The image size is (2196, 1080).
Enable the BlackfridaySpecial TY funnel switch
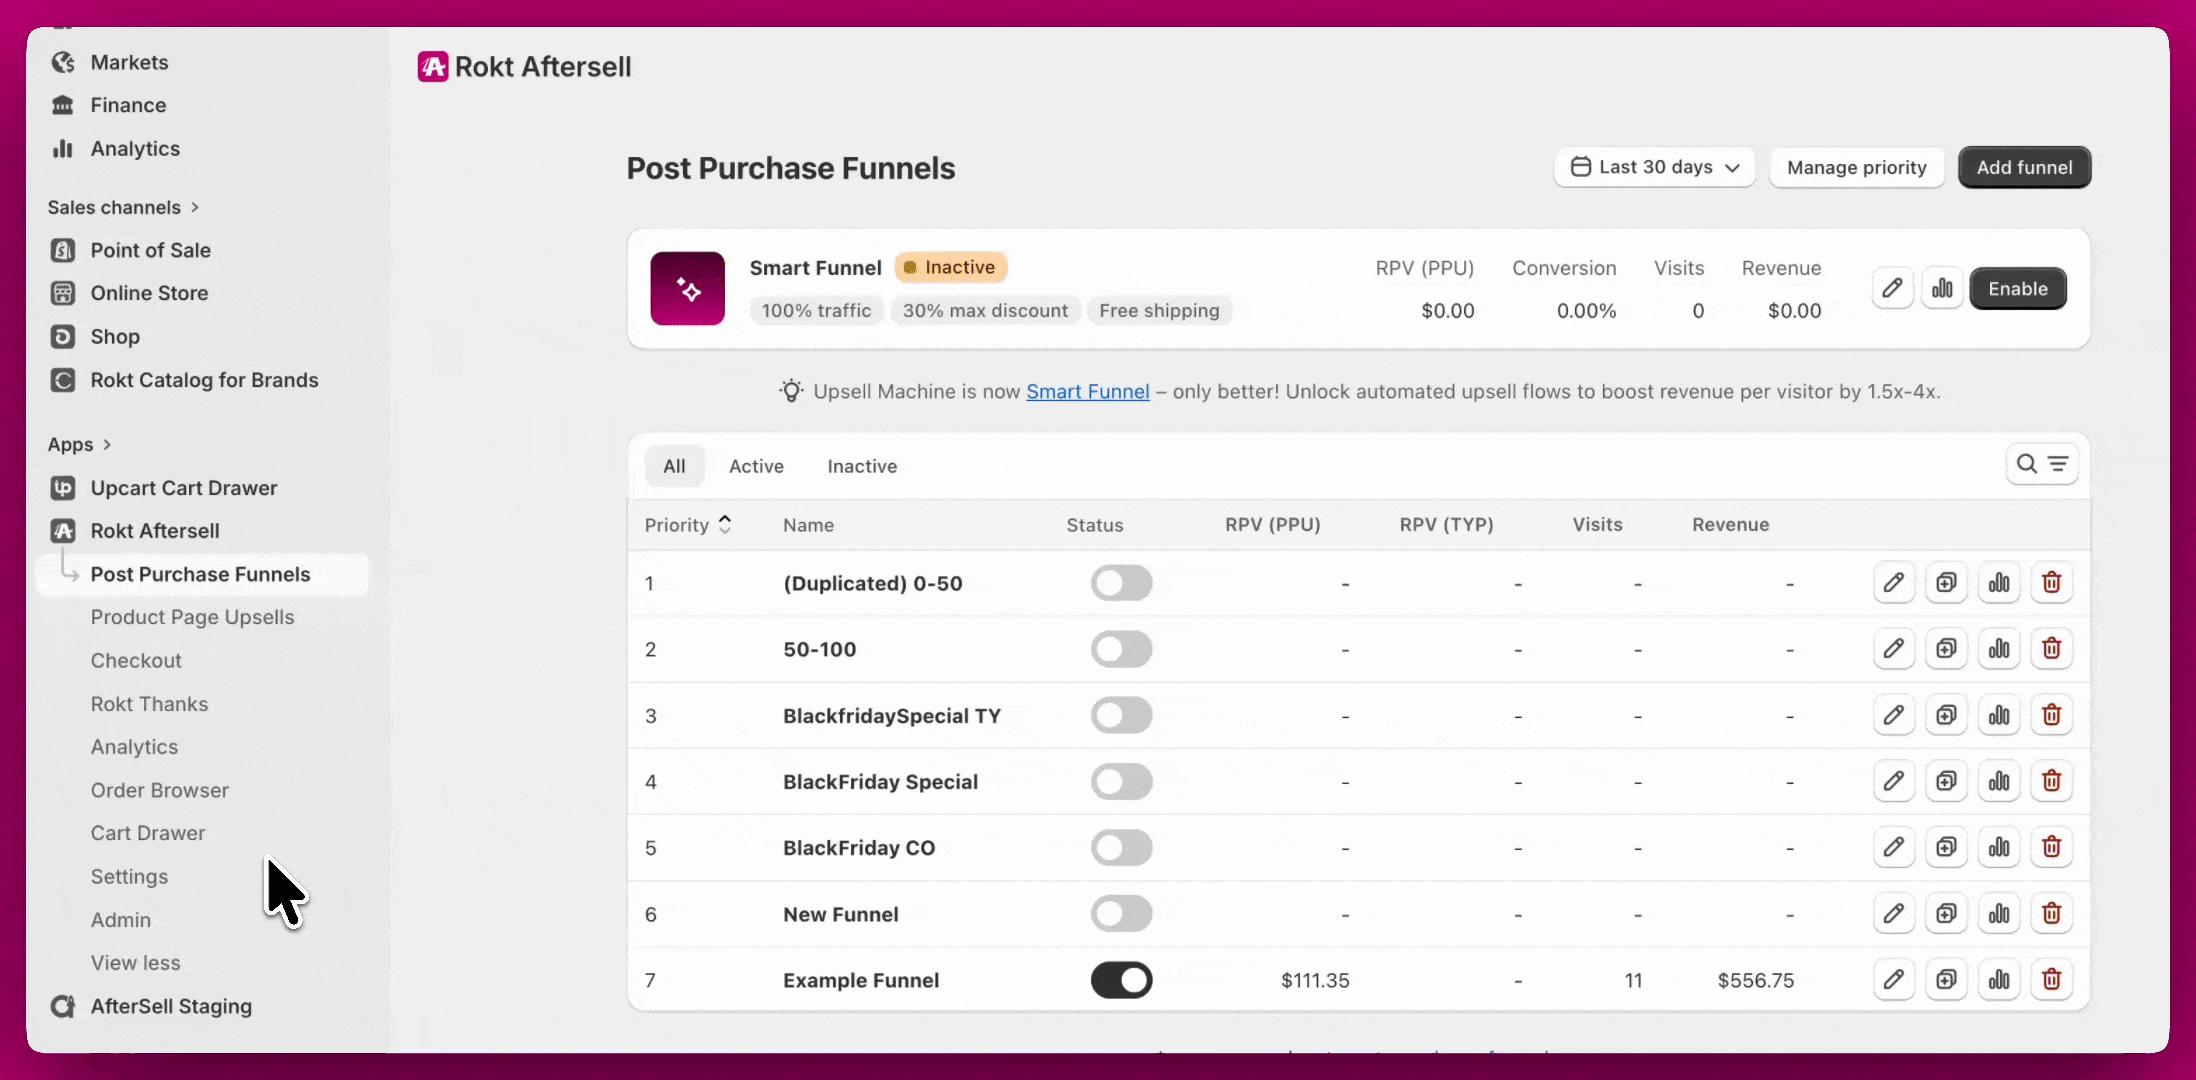[x=1121, y=715]
